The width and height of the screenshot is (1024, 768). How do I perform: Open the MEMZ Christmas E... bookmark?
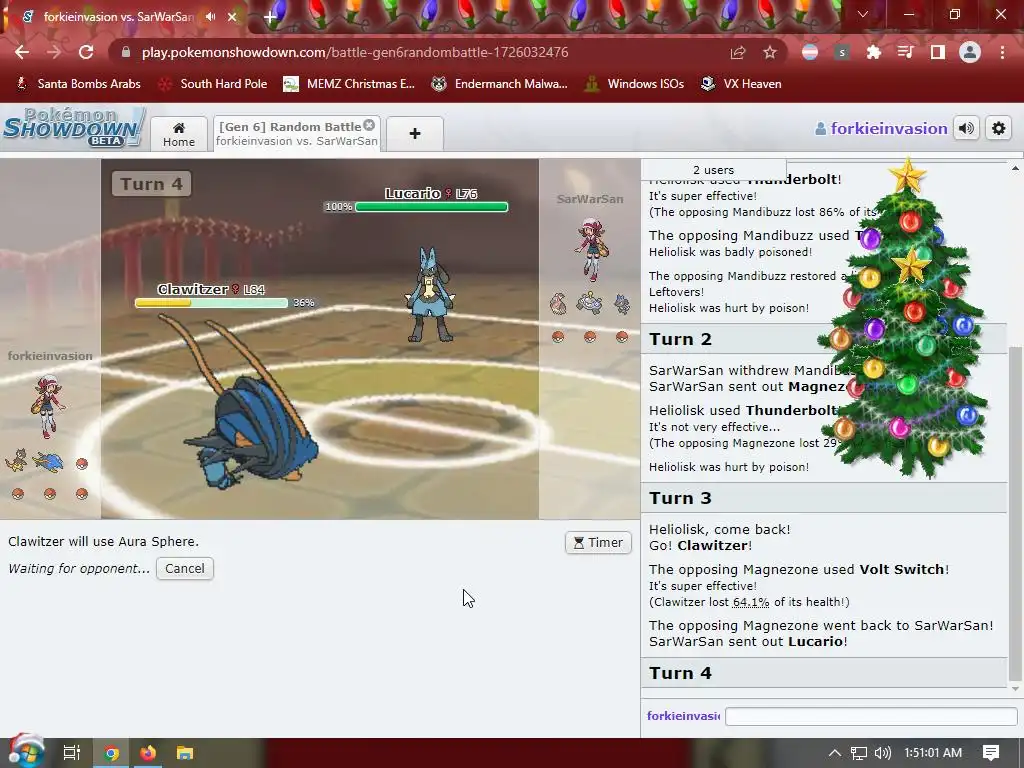(x=349, y=84)
